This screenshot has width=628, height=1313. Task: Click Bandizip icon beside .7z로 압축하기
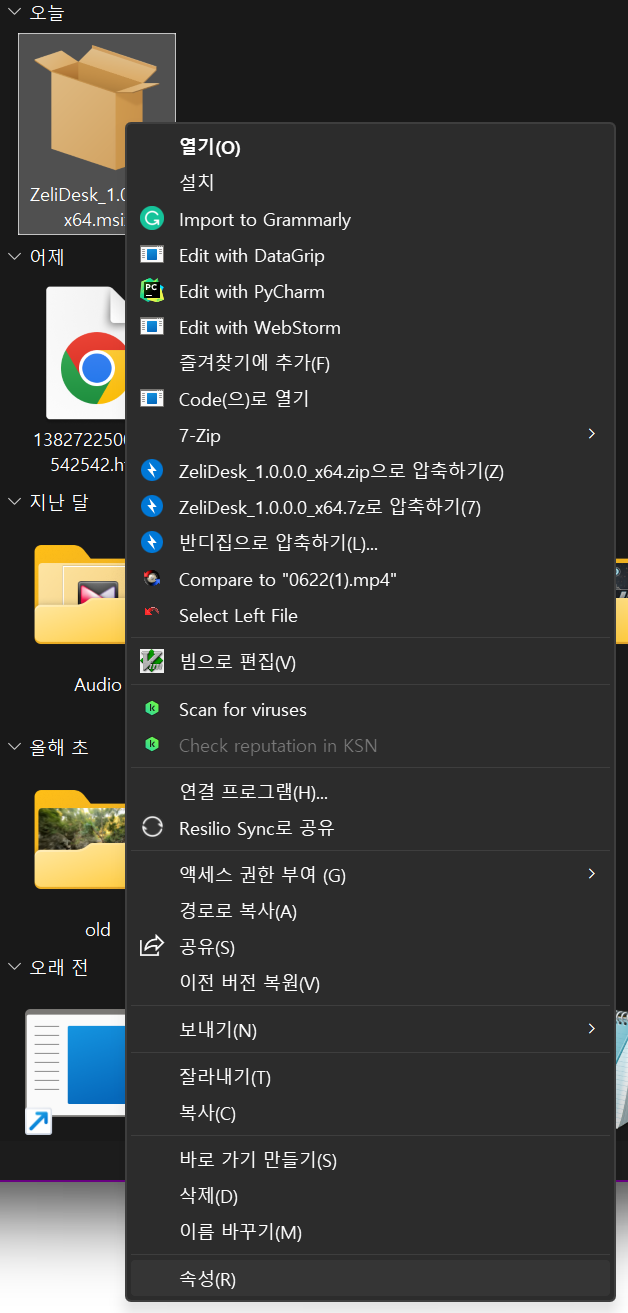[152, 507]
